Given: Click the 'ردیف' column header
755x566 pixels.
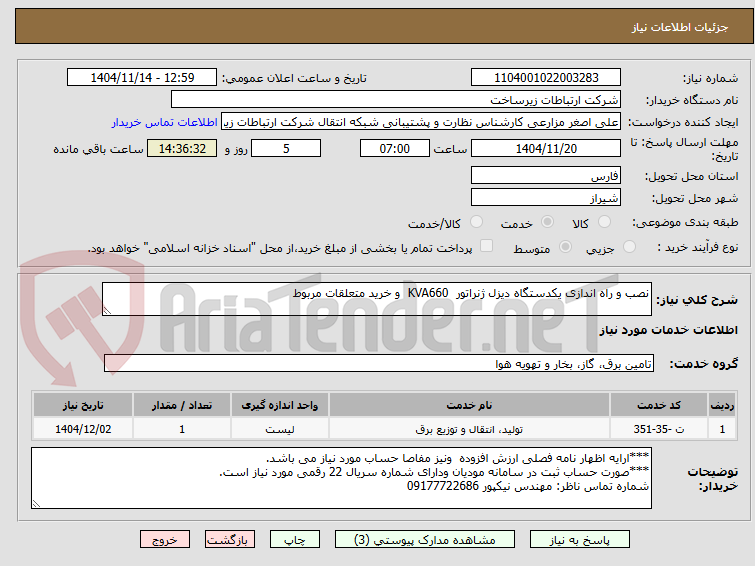Looking at the screenshot, I should coord(722,405).
